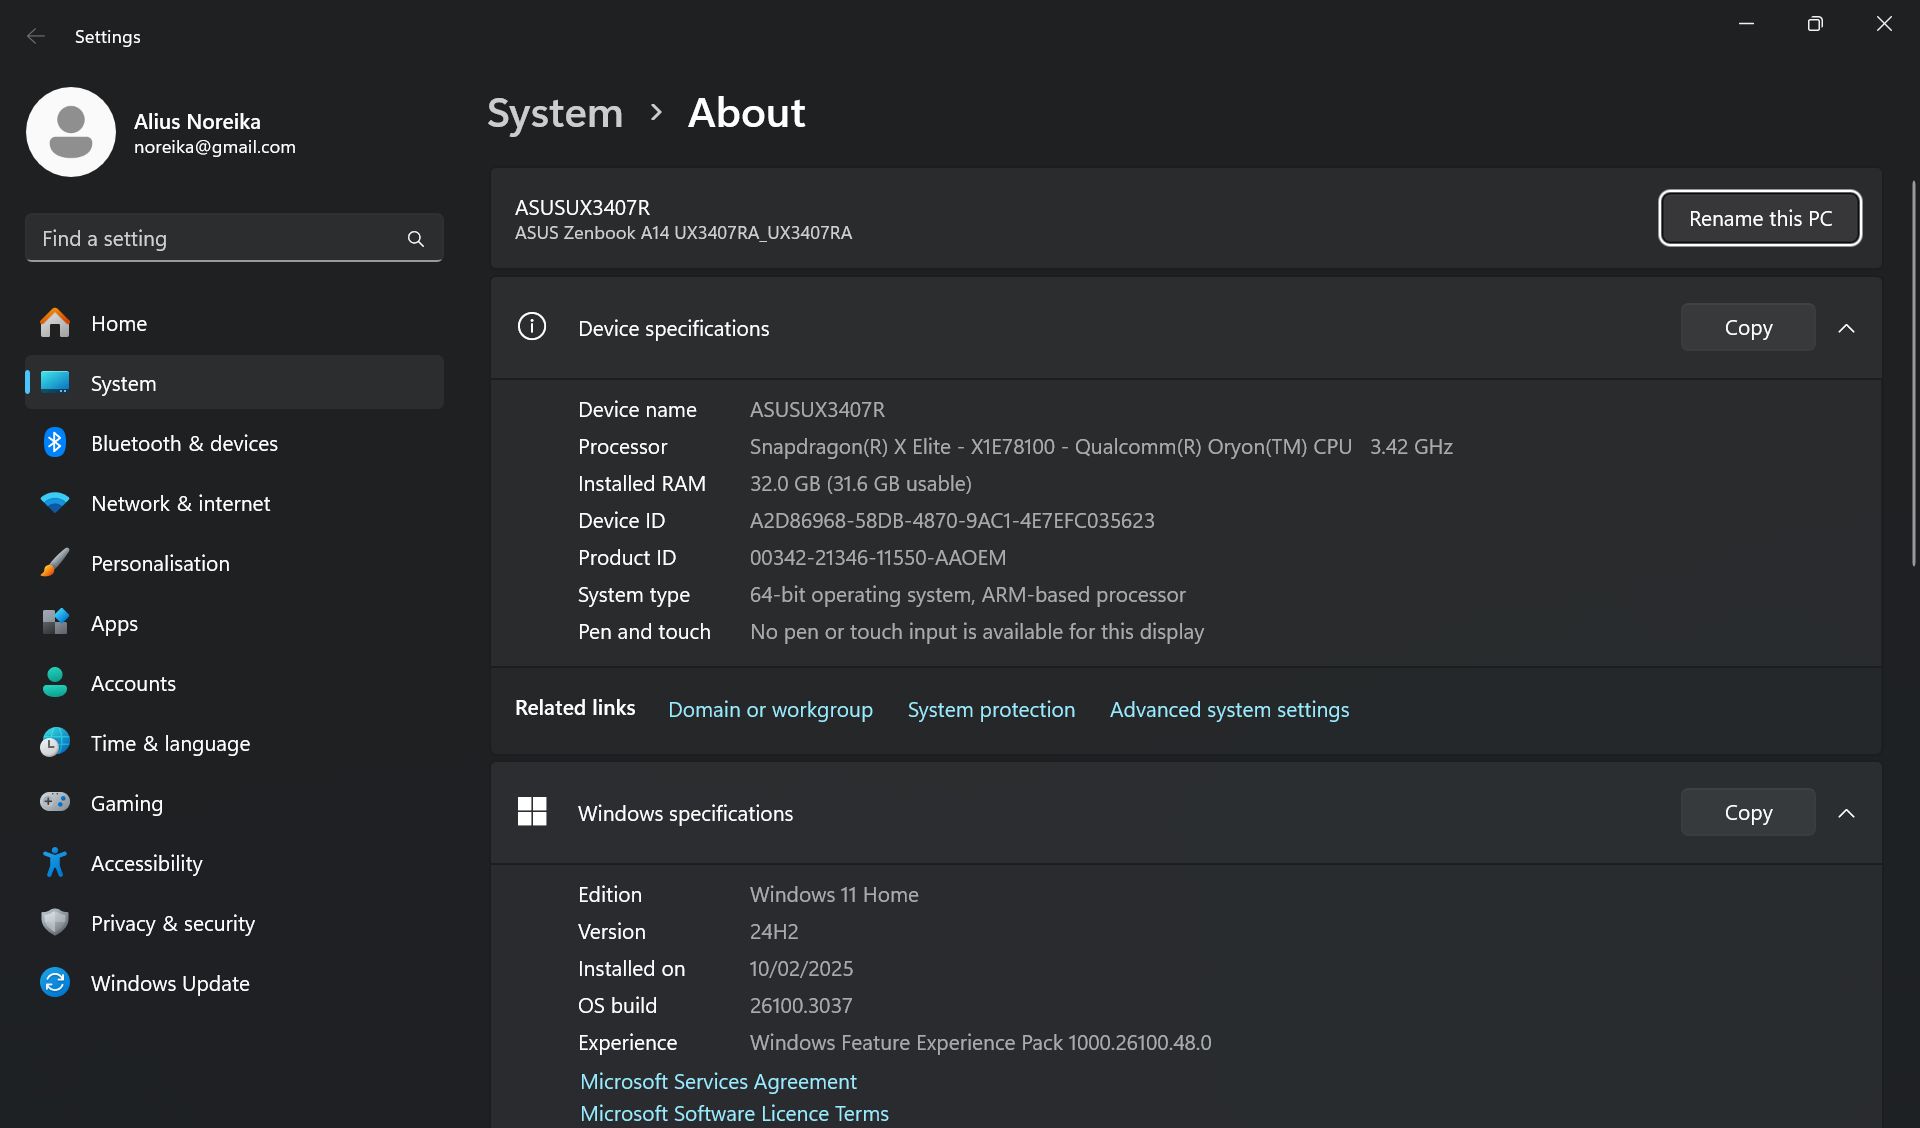Collapse the Device specifications section
This screenshot has width=1920, height=1128.
[1846, 328]
